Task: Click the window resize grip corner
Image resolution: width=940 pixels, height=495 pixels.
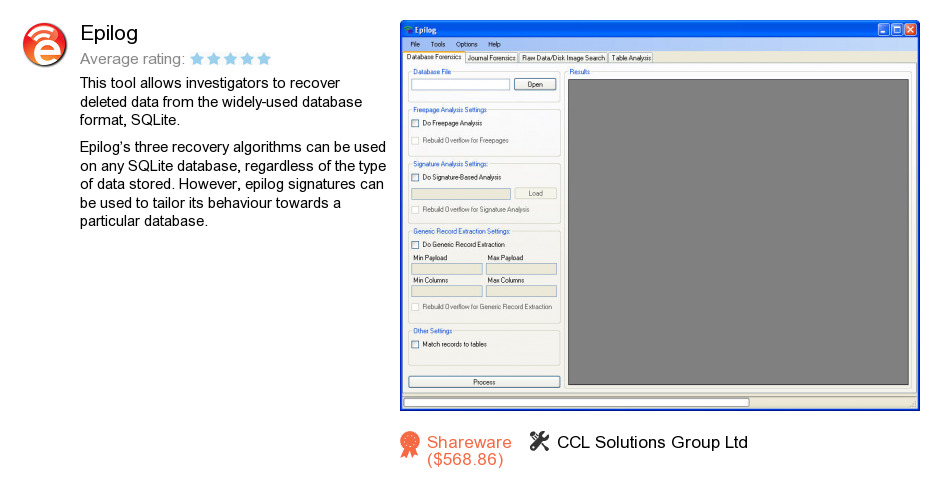Action: (x=912, y=404)
